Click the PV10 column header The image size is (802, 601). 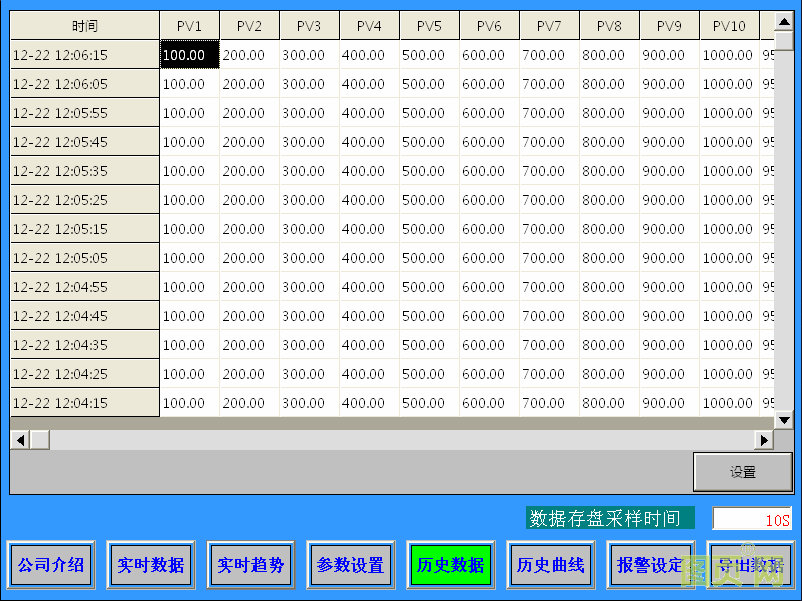tap(729, 26)
